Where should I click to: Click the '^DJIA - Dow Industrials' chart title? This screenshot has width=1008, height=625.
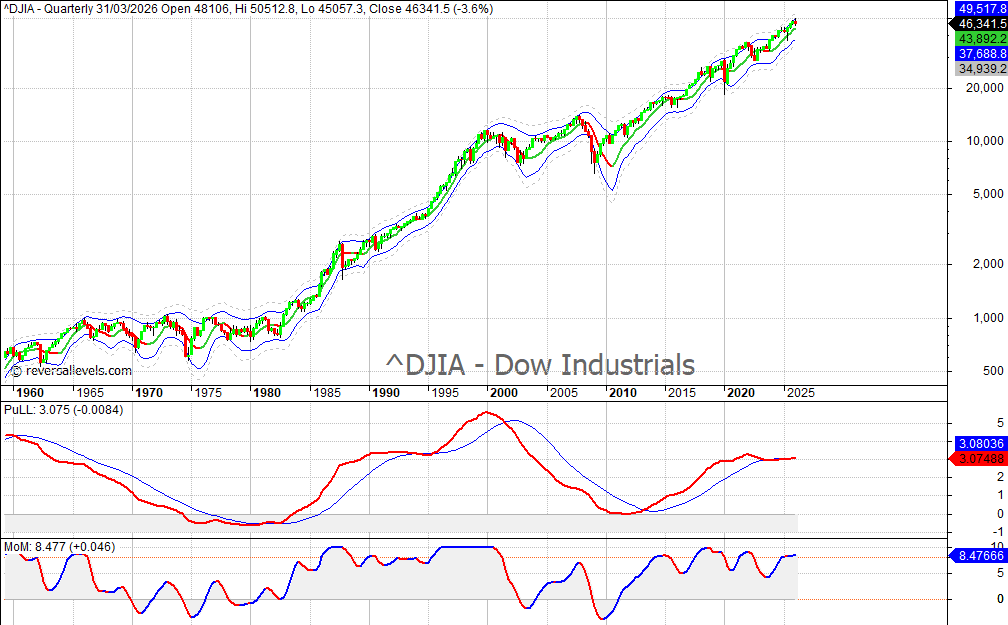(540, 364)
